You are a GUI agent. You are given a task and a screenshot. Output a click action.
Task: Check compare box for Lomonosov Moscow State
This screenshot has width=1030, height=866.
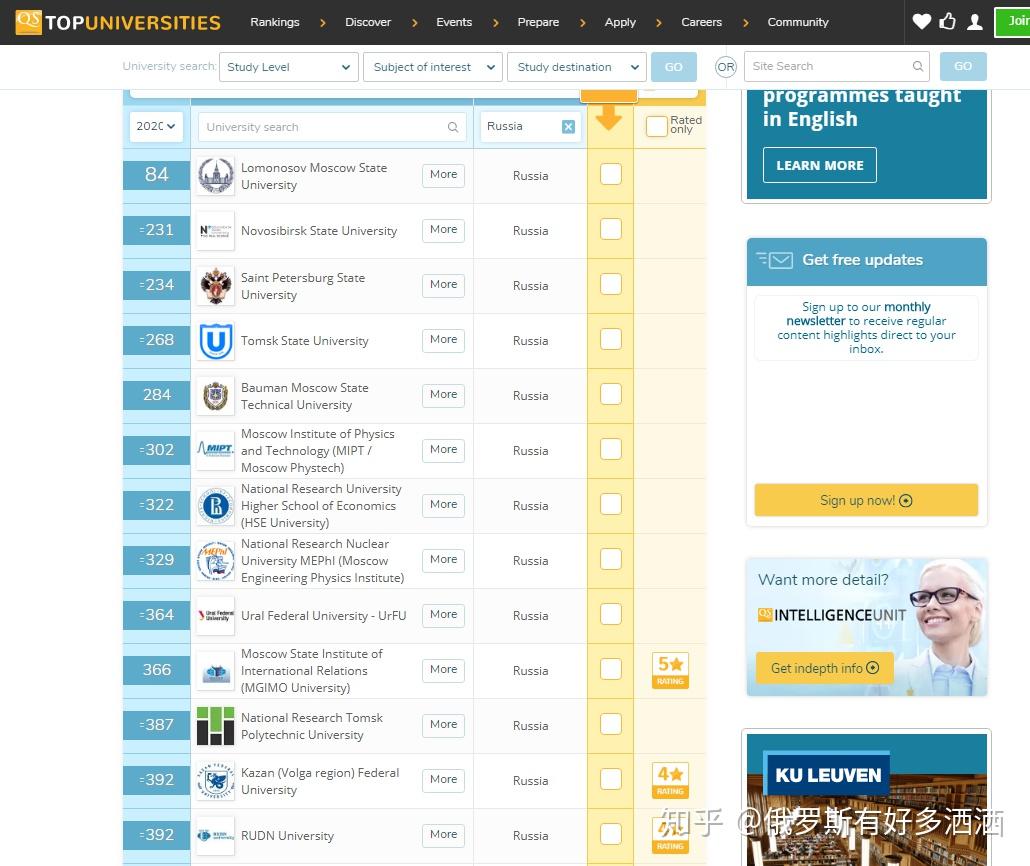pos(611,174)
